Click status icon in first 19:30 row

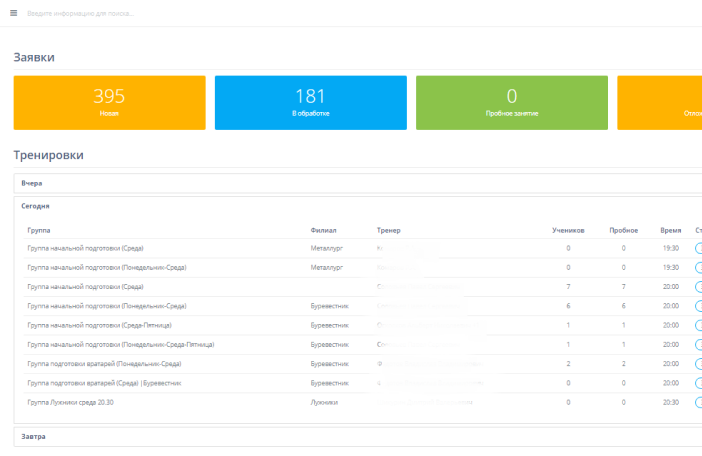(x=698, y=248)
